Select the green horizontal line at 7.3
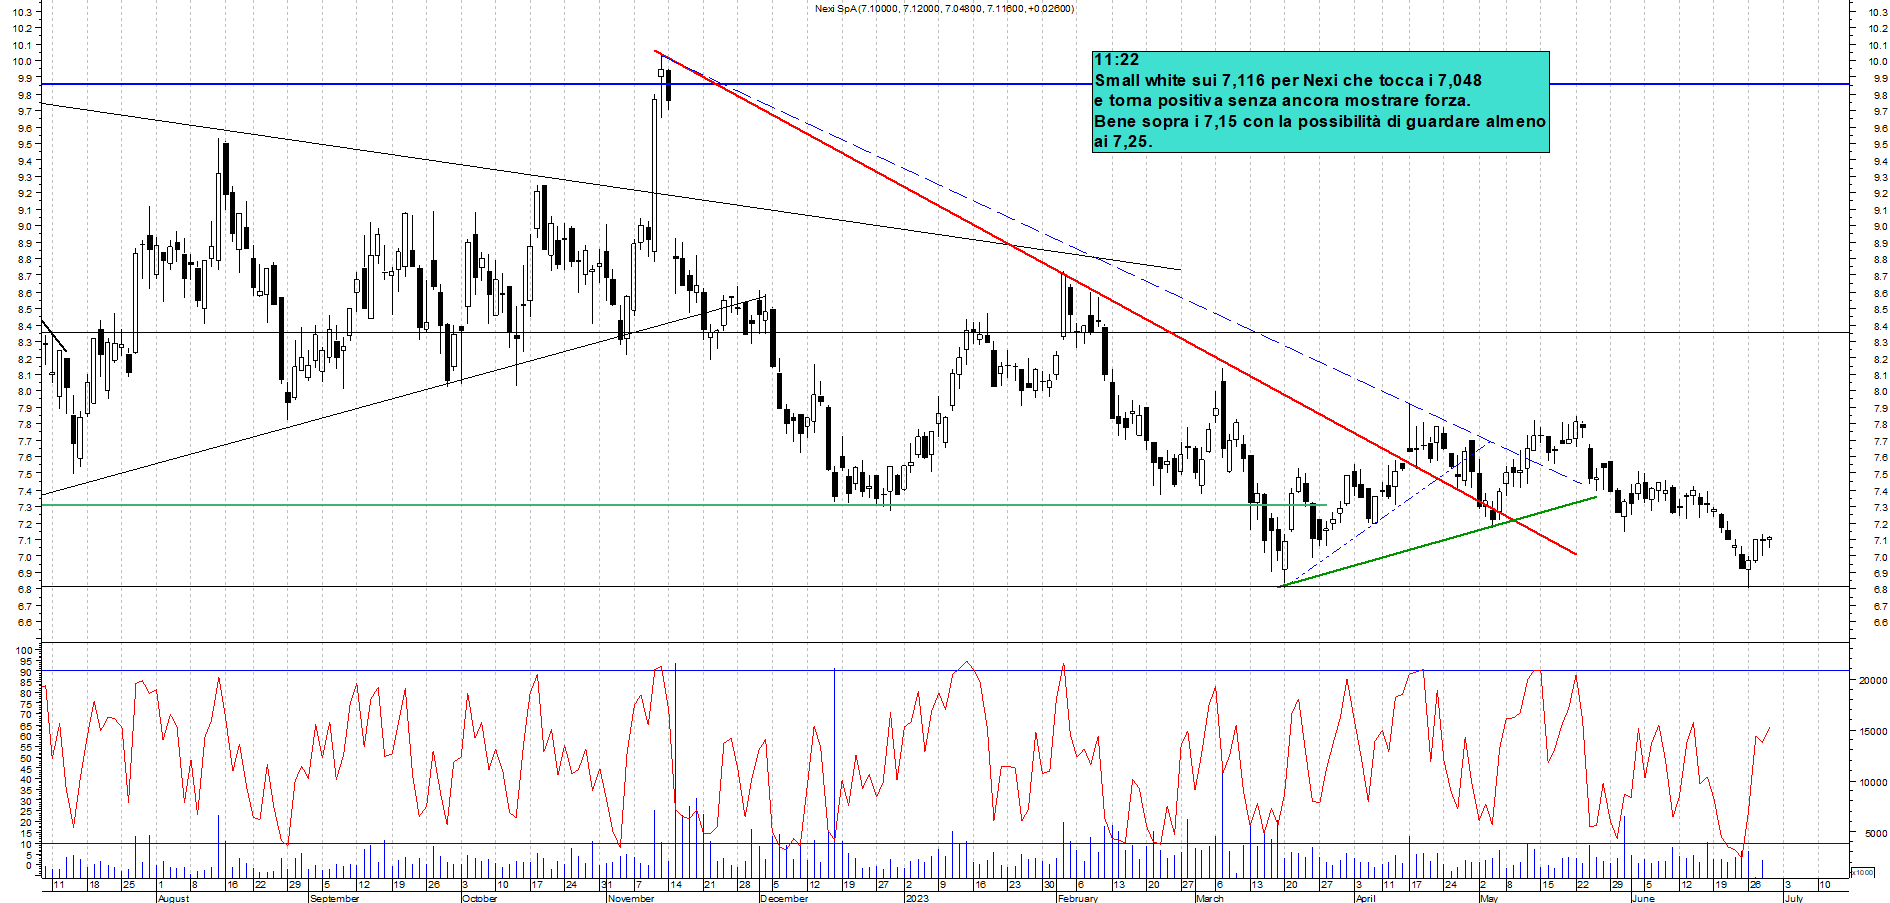This screenshot has width=1890, height=903. (684, 505)
